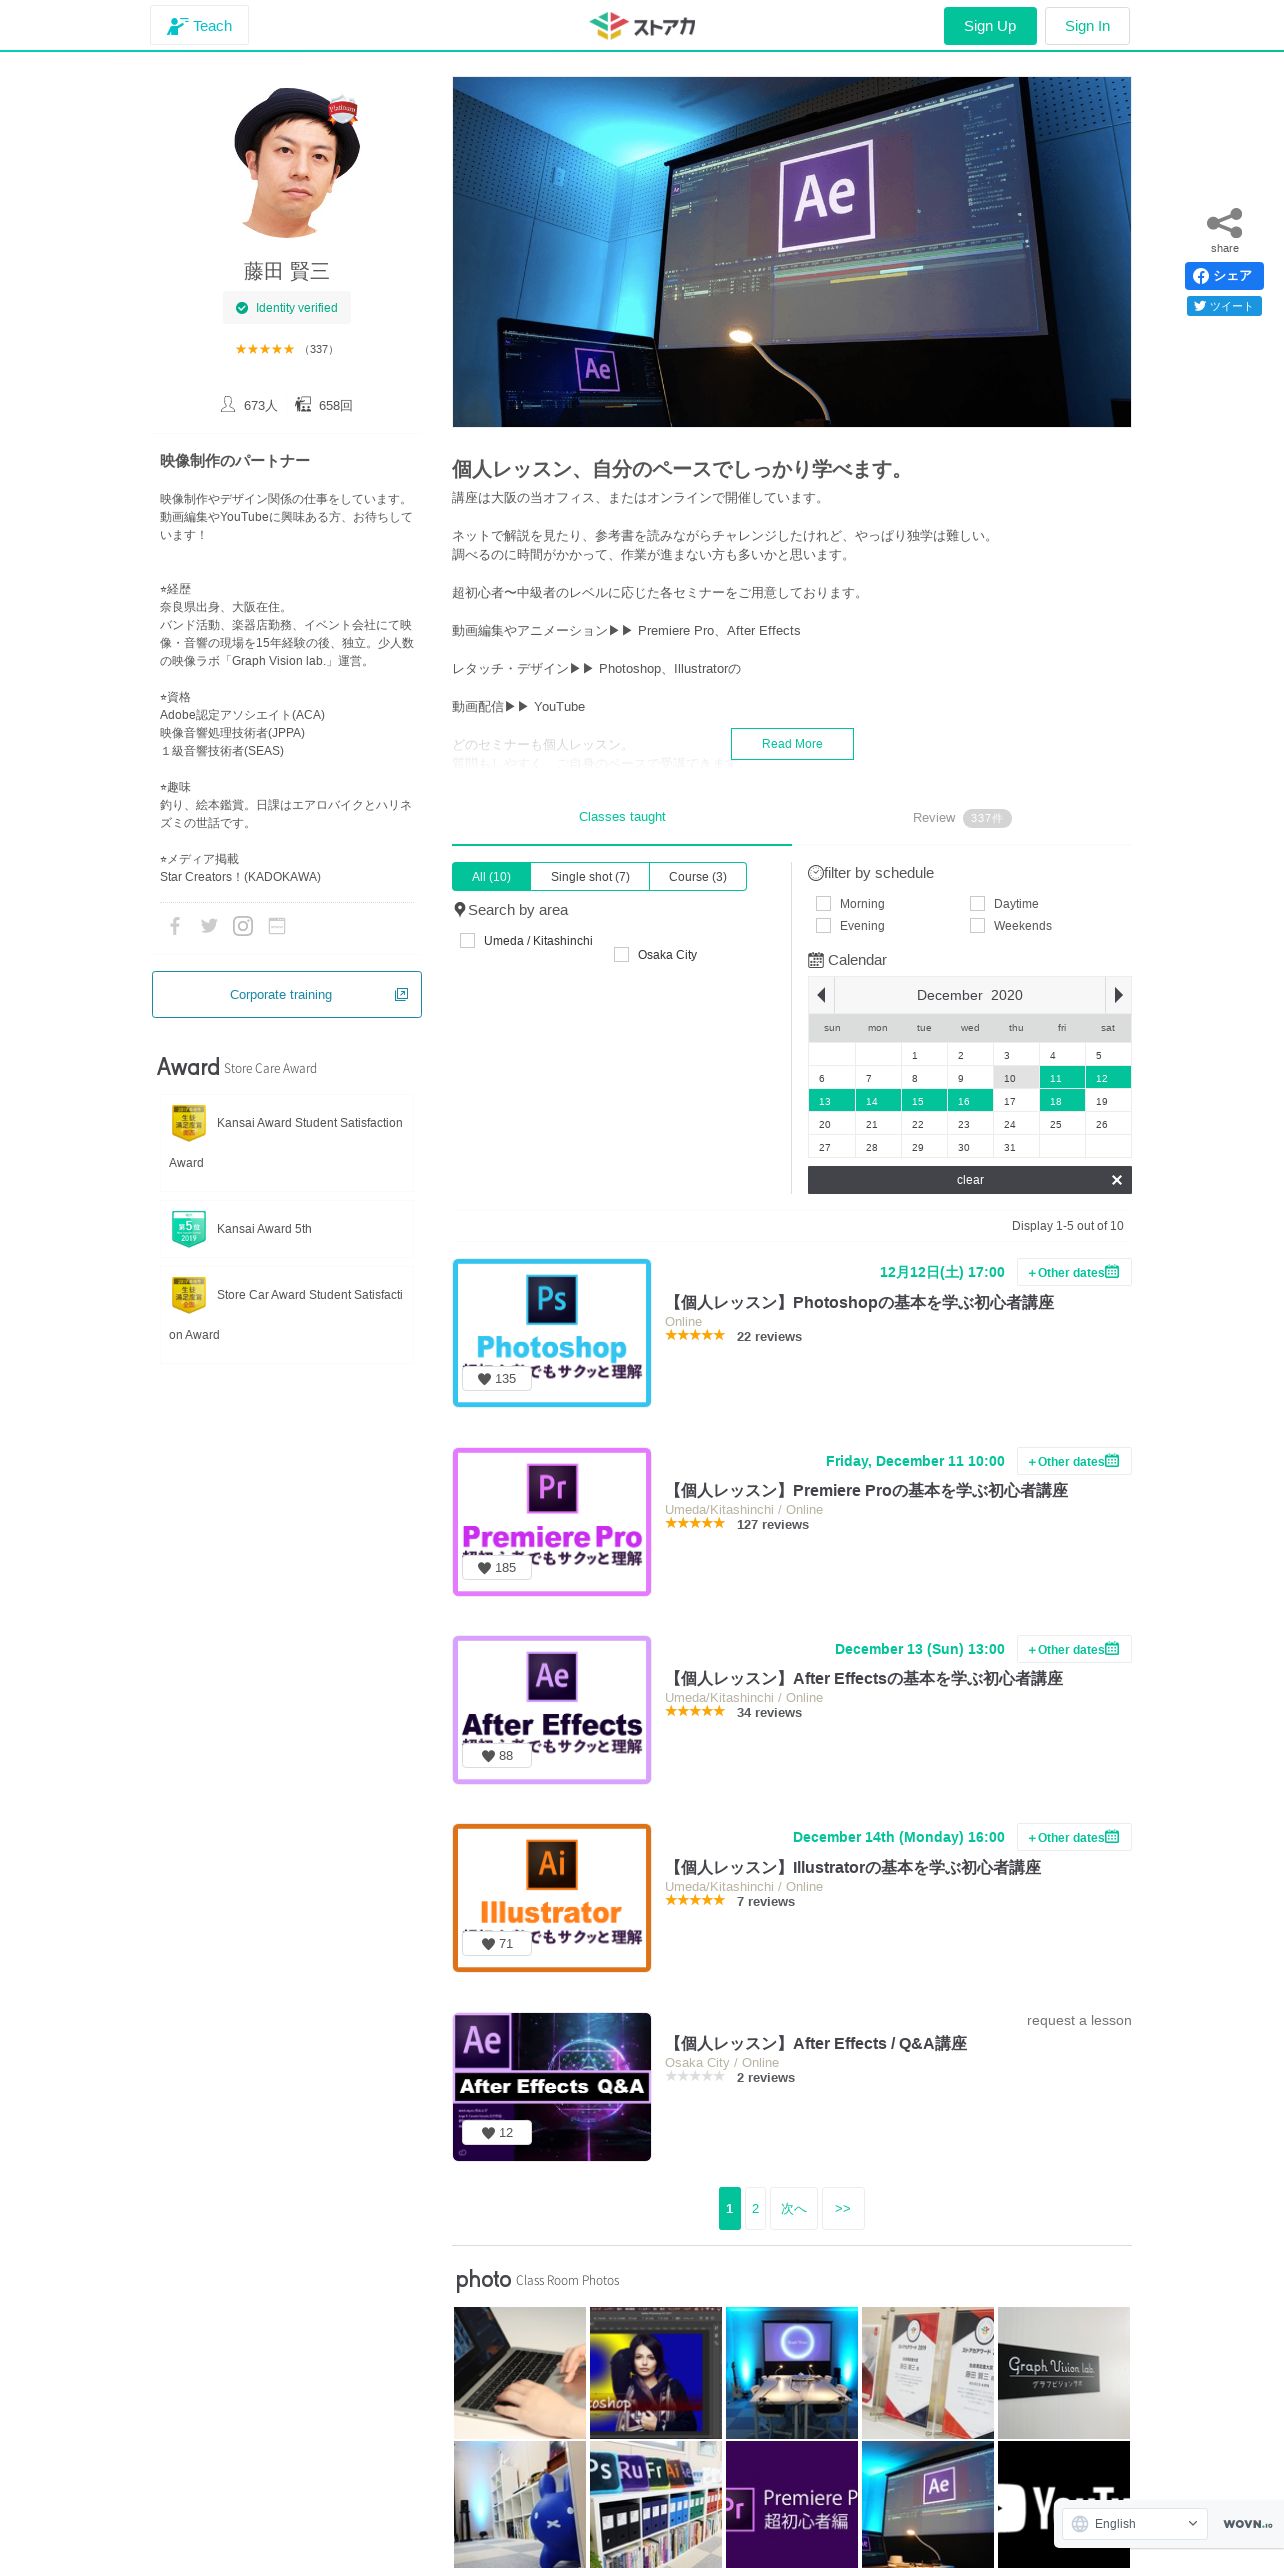Click the 658回 classes held icon

(x=303, y=404)
